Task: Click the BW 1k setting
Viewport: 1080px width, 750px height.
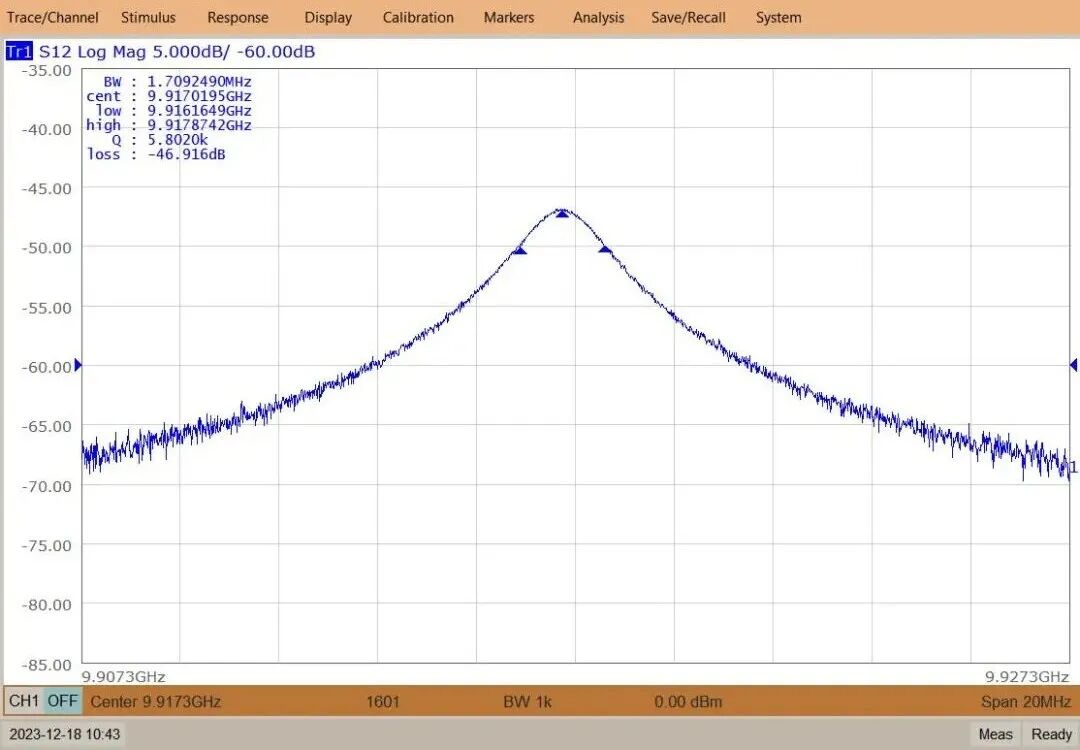Action: [528, 702]
